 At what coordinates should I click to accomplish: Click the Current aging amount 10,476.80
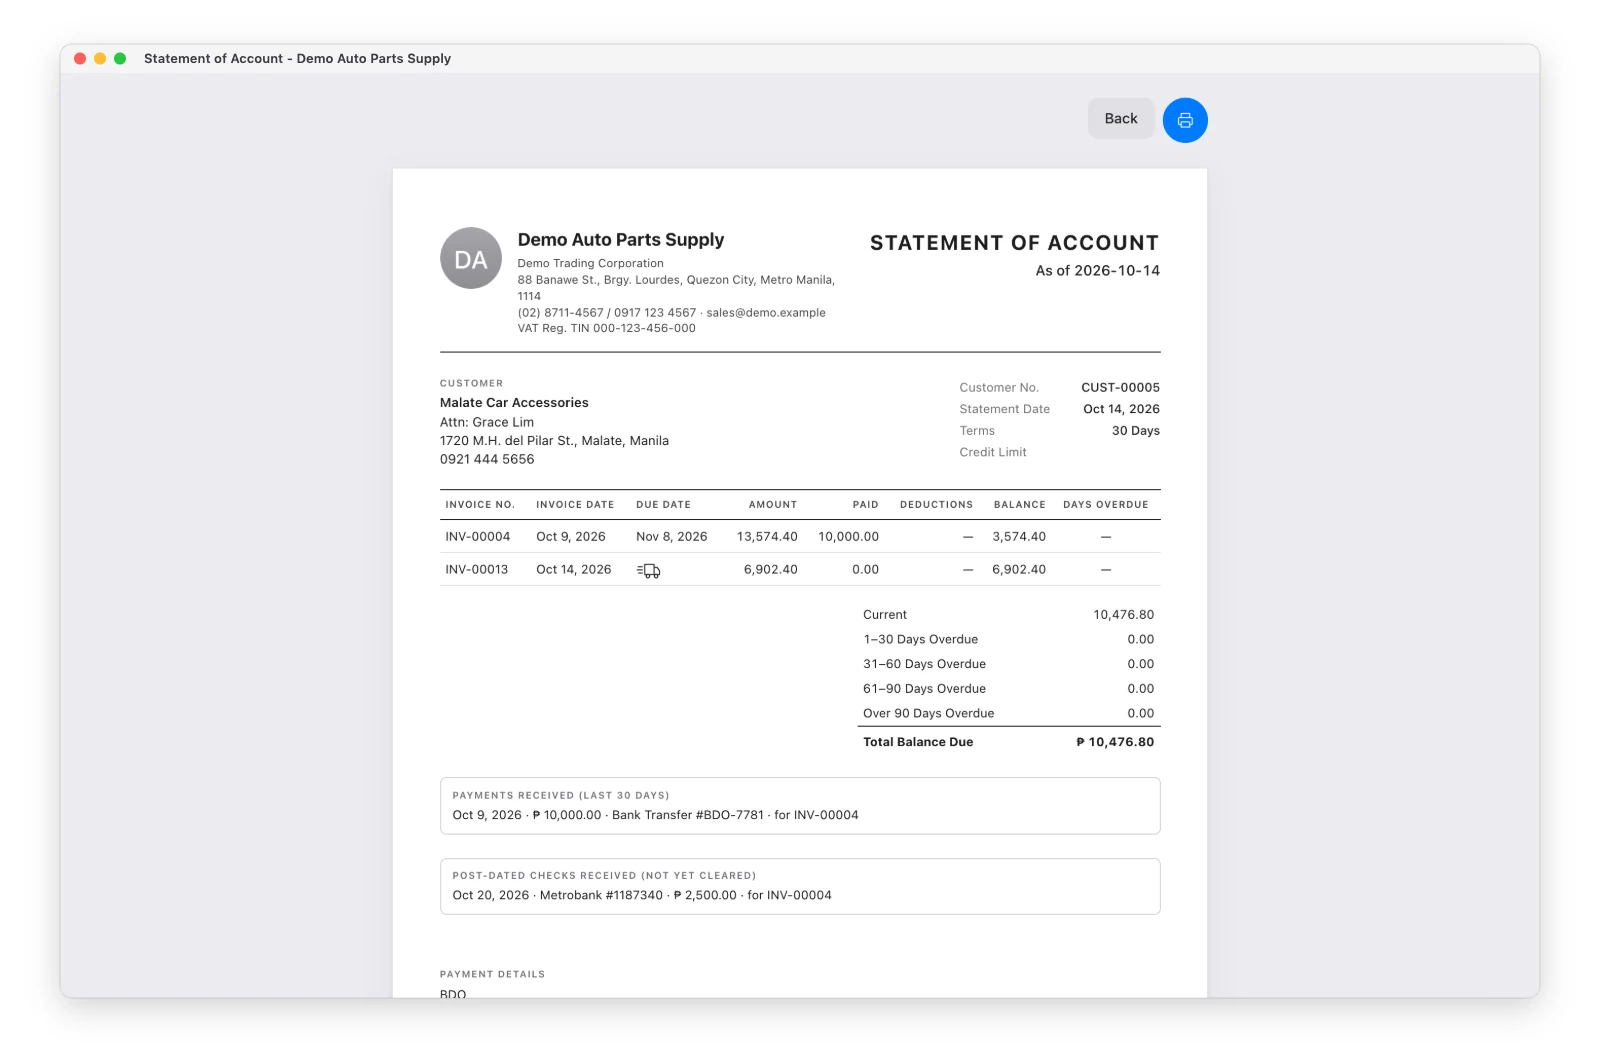[x=1123, y=615]
